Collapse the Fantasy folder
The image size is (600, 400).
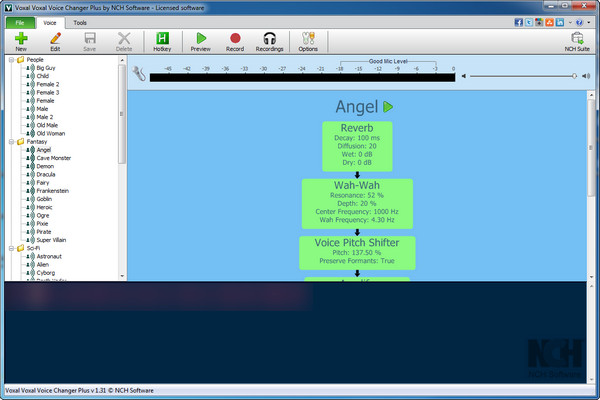[10, 142]
